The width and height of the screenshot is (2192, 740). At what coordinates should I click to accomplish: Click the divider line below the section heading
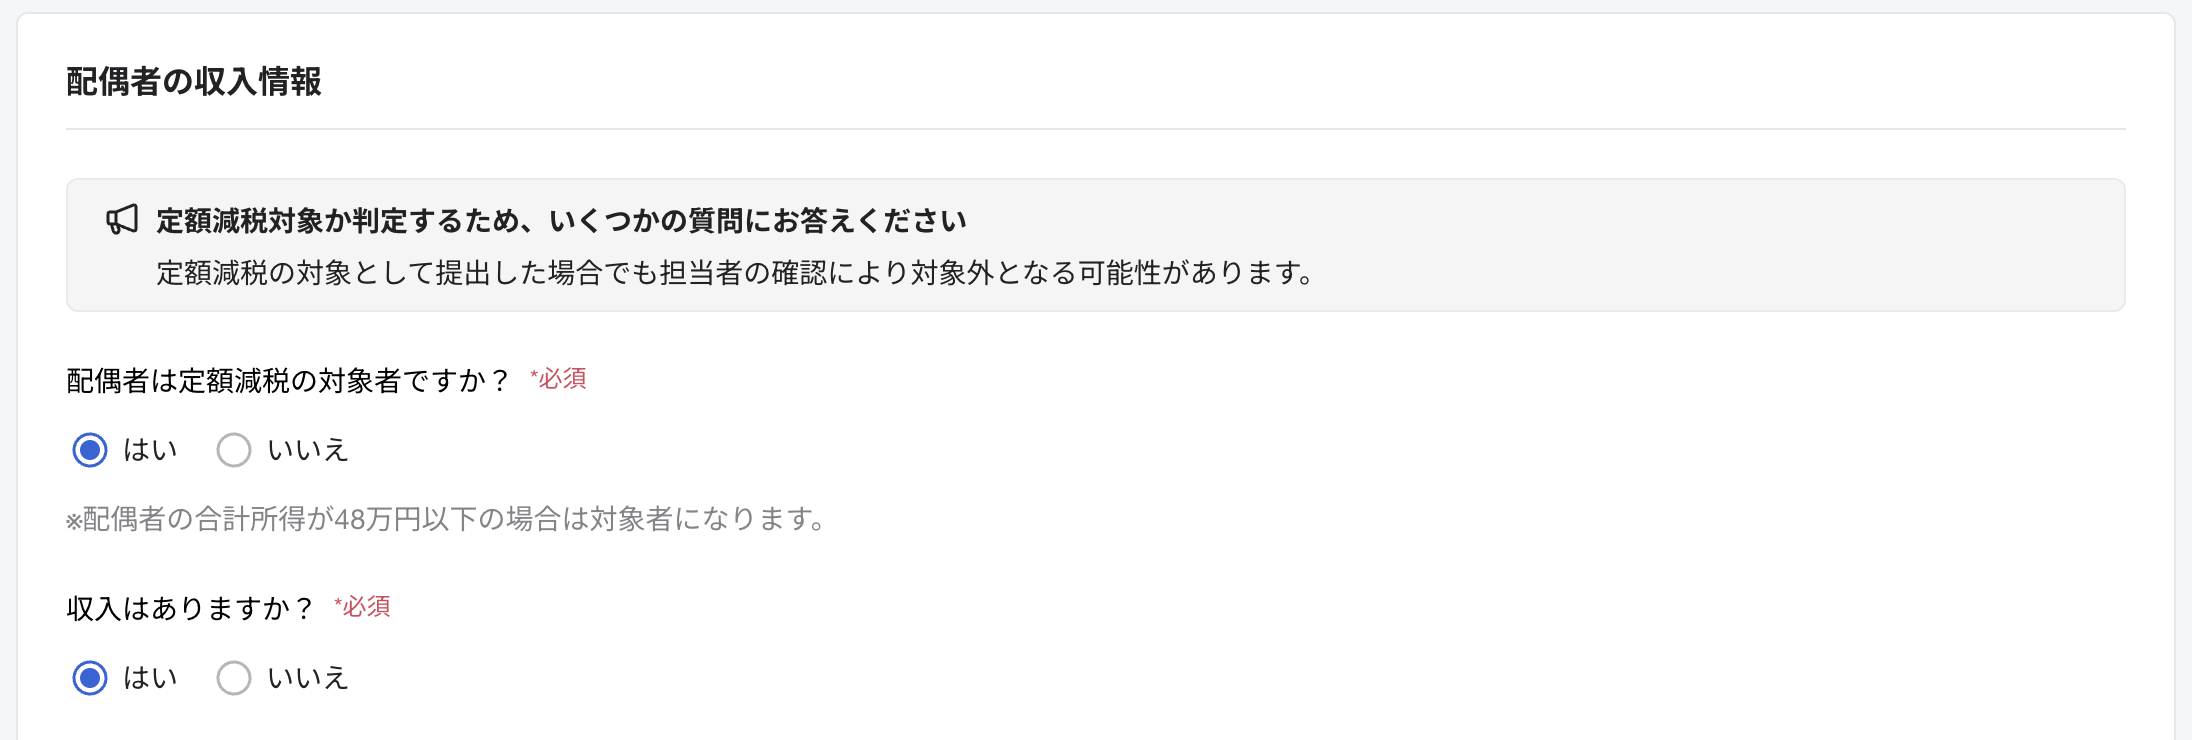pyautogui.click(x=1096, y=129)
